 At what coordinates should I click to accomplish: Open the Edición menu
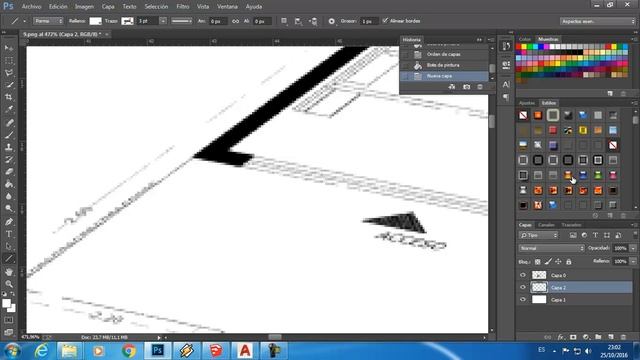pyautogui.click(x=58, y=7)
